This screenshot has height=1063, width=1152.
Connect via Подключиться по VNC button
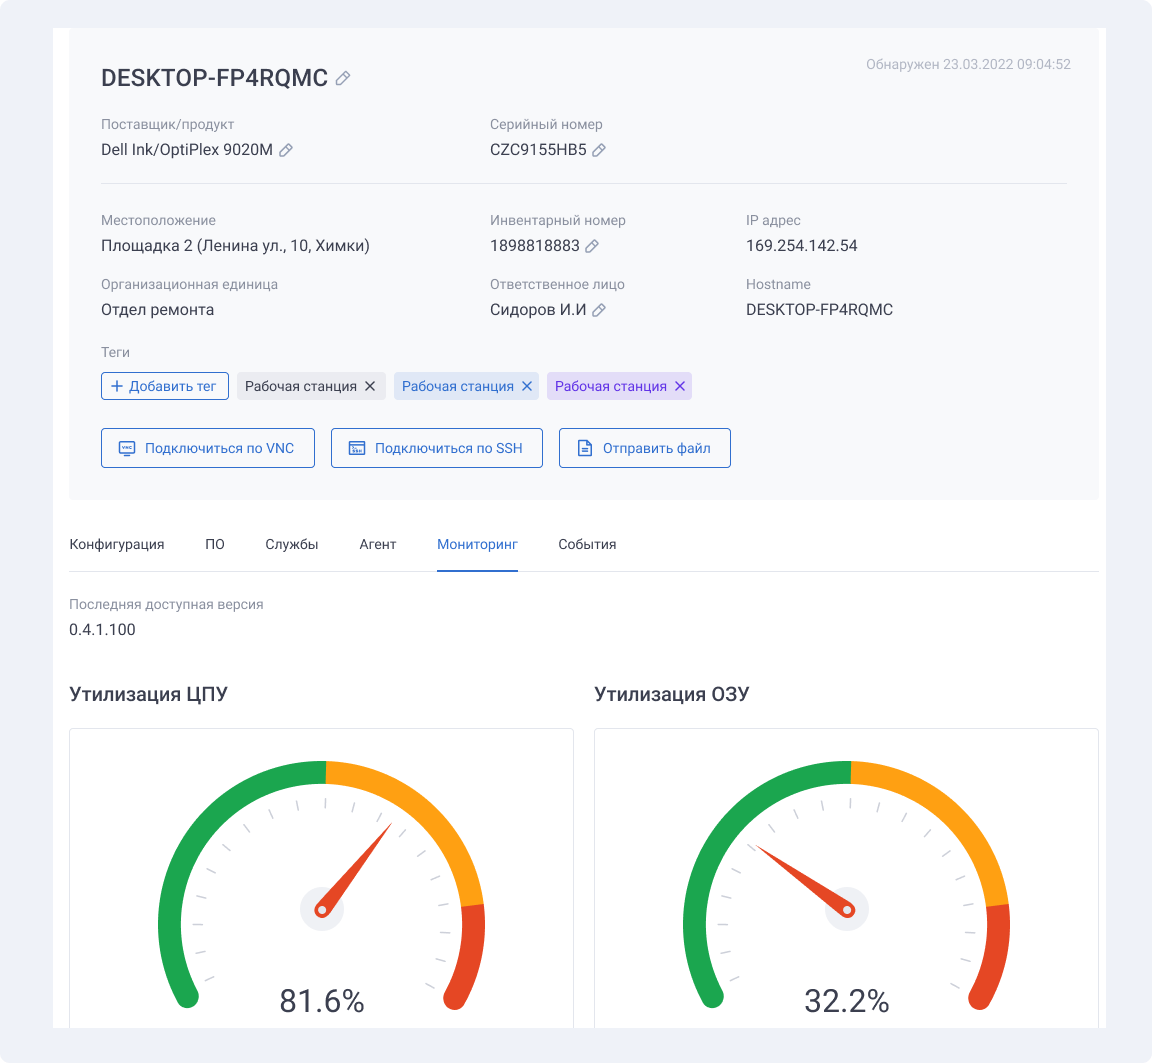pyautogui.click(x=208, y=448)
